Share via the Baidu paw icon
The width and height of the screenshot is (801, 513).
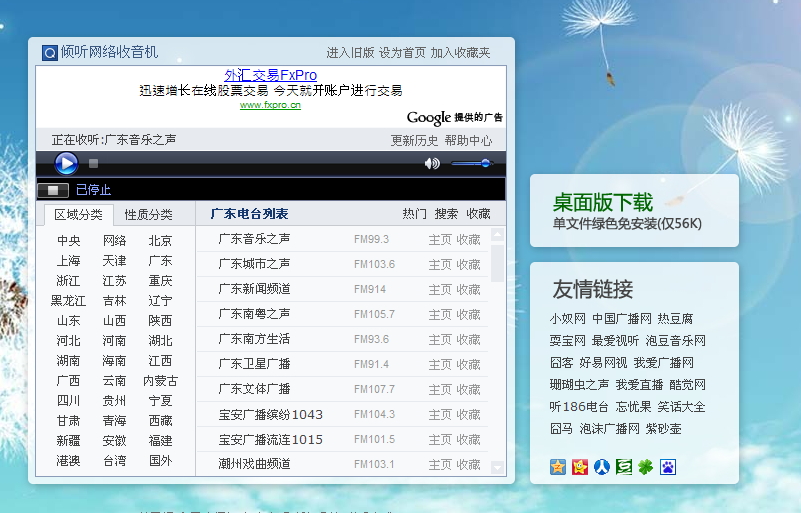[x=668, y=467]
